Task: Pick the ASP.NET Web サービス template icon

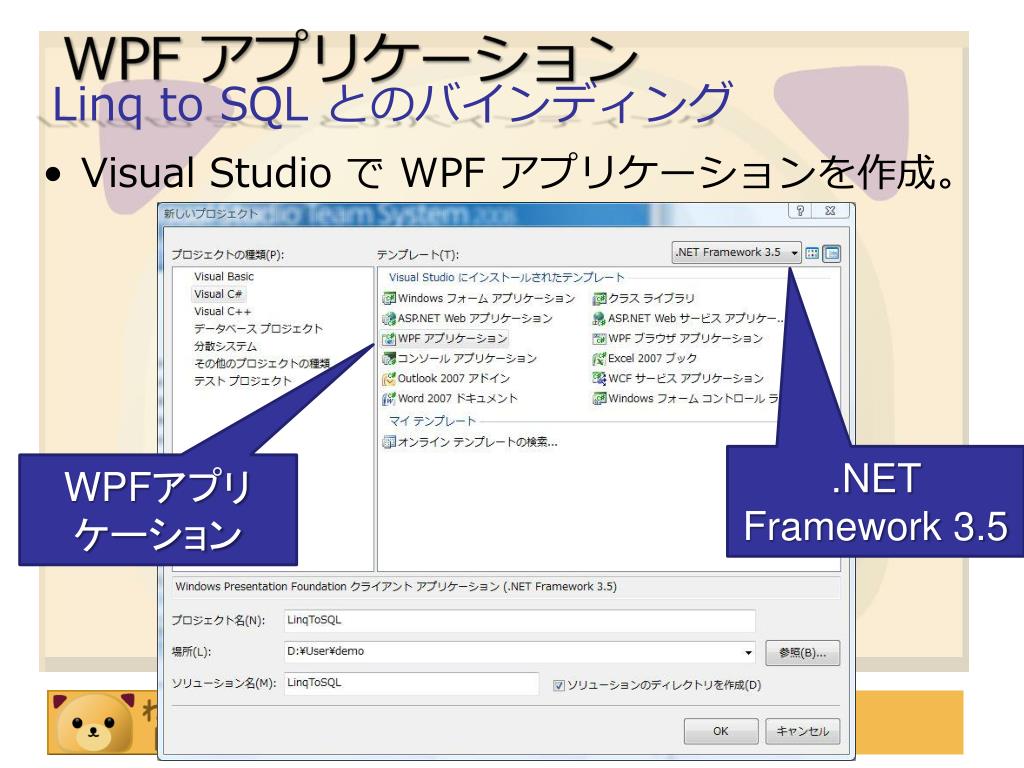Action: pos(599,319)
